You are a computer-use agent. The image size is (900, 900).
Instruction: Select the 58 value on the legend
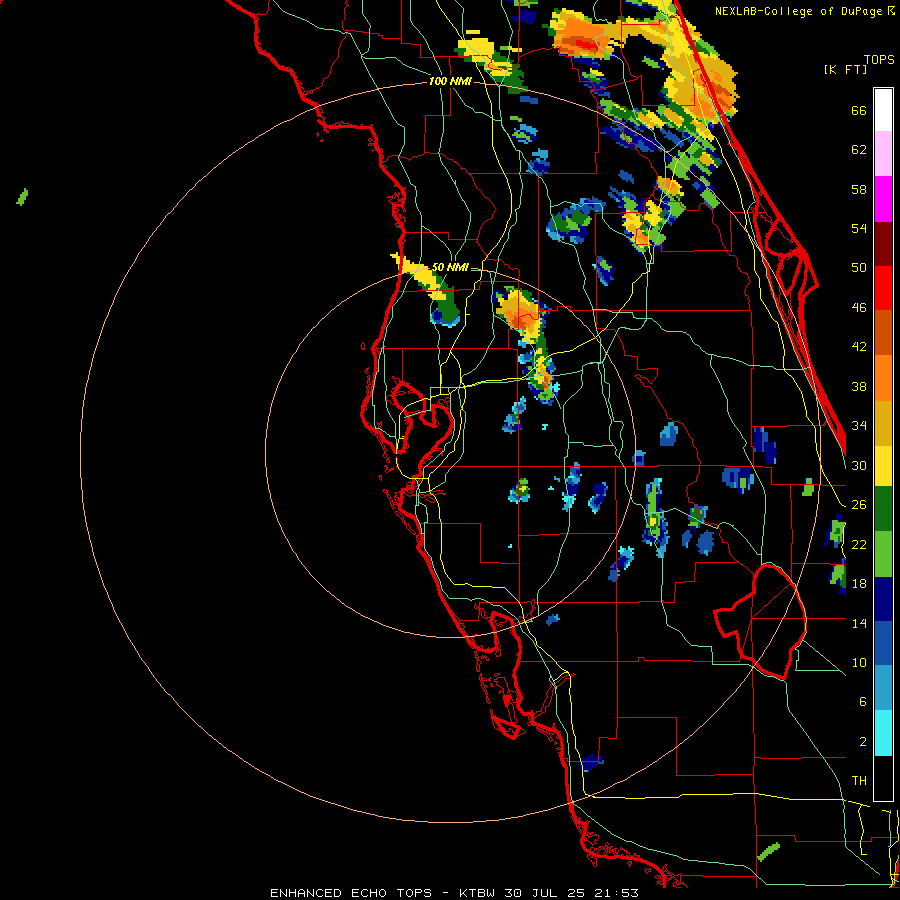859,189
